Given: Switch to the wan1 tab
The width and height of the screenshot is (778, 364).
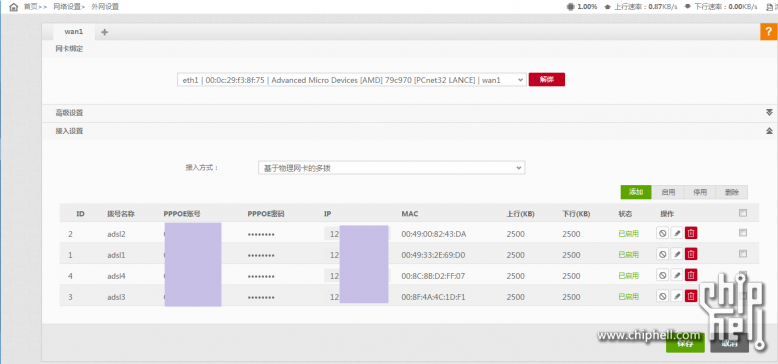Looking at the screenshot, I should tap(74, 32).
